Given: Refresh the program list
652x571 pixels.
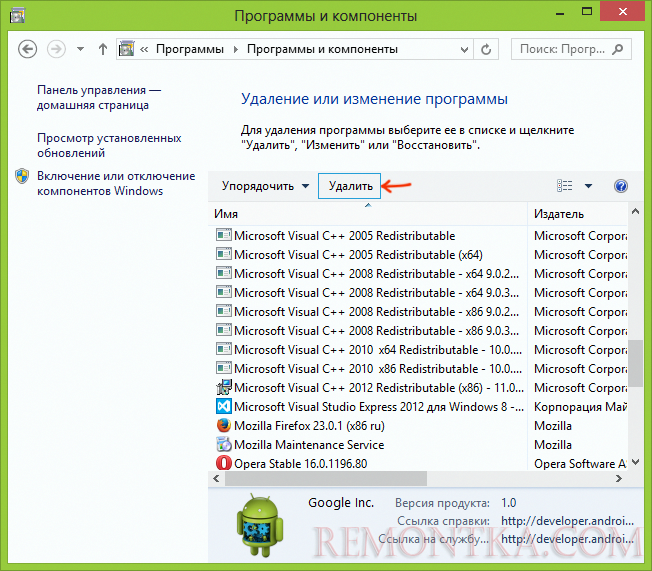Looking at the screenshot, I should 486,49.
